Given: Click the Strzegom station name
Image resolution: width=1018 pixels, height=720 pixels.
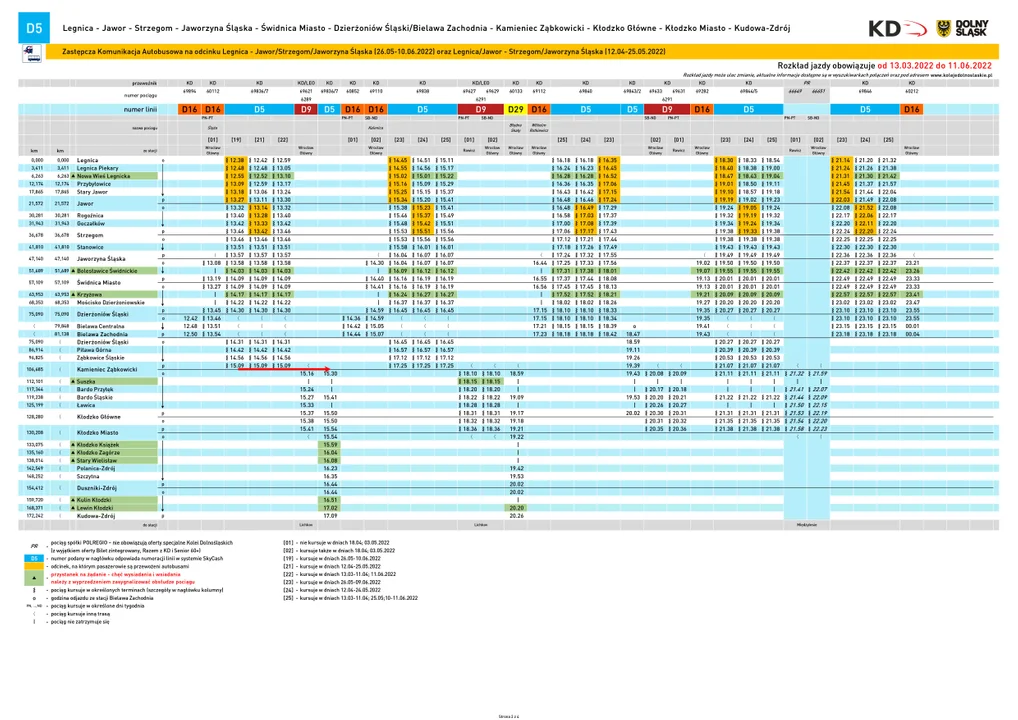Looking at the screenshot, I should click(x=90, y=235).
